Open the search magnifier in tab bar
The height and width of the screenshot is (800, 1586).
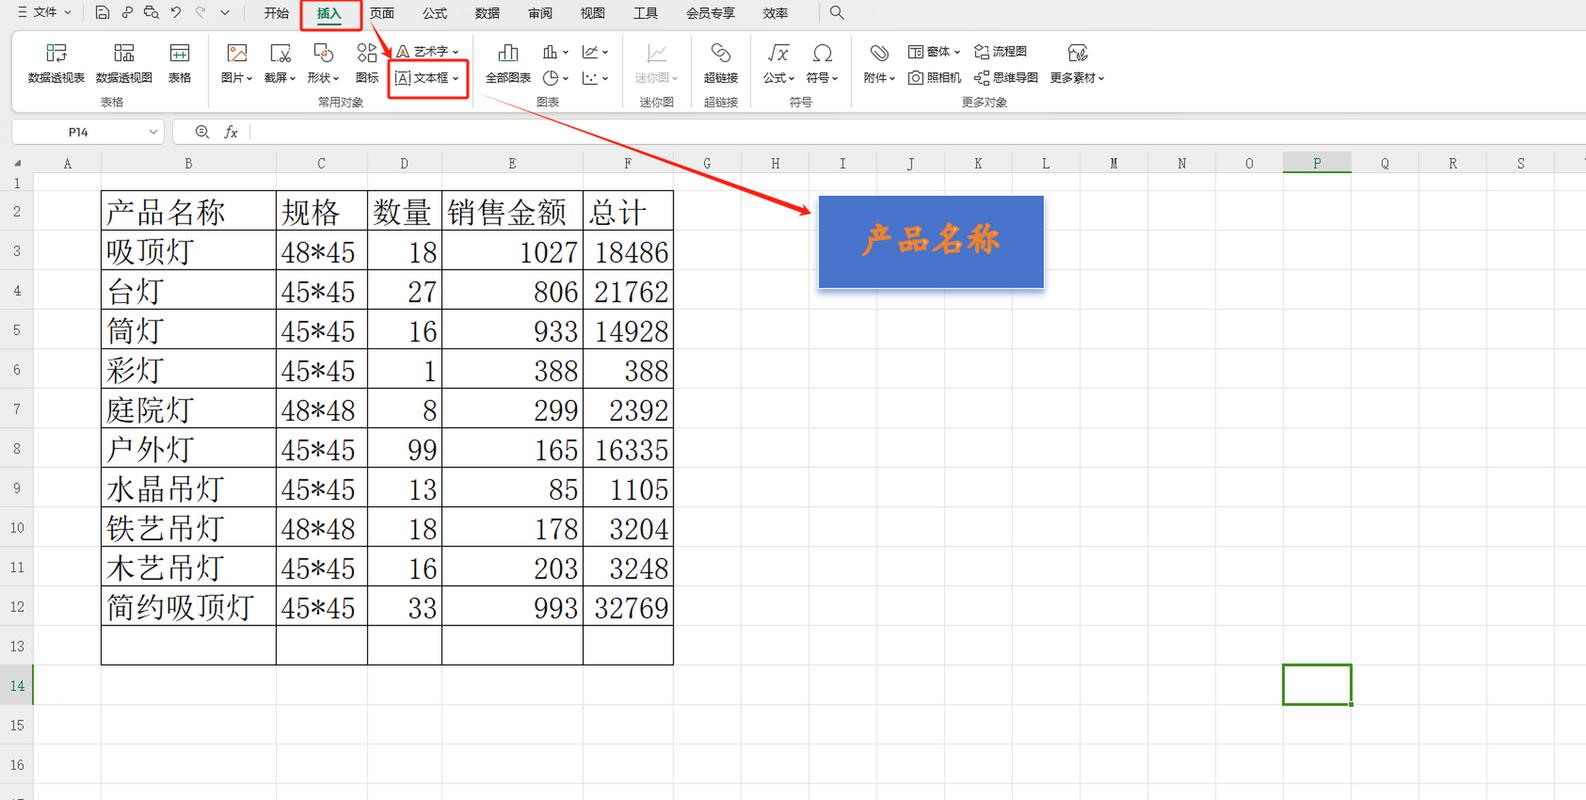tap(837, 13)
